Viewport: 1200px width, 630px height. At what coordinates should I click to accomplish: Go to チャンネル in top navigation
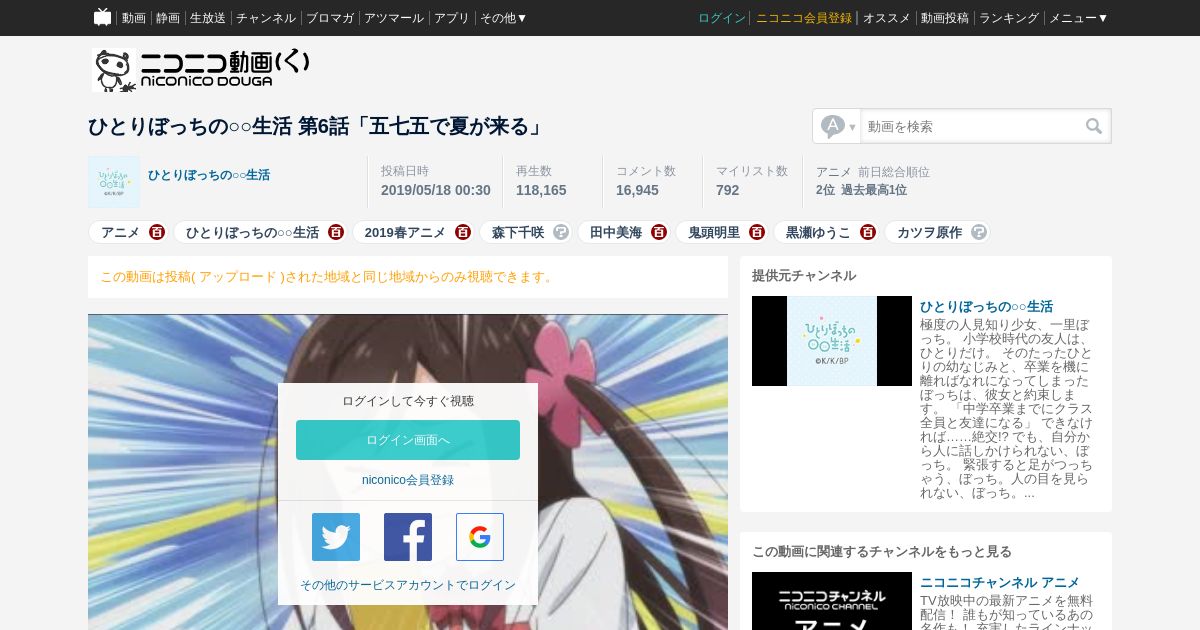point(266,18)
